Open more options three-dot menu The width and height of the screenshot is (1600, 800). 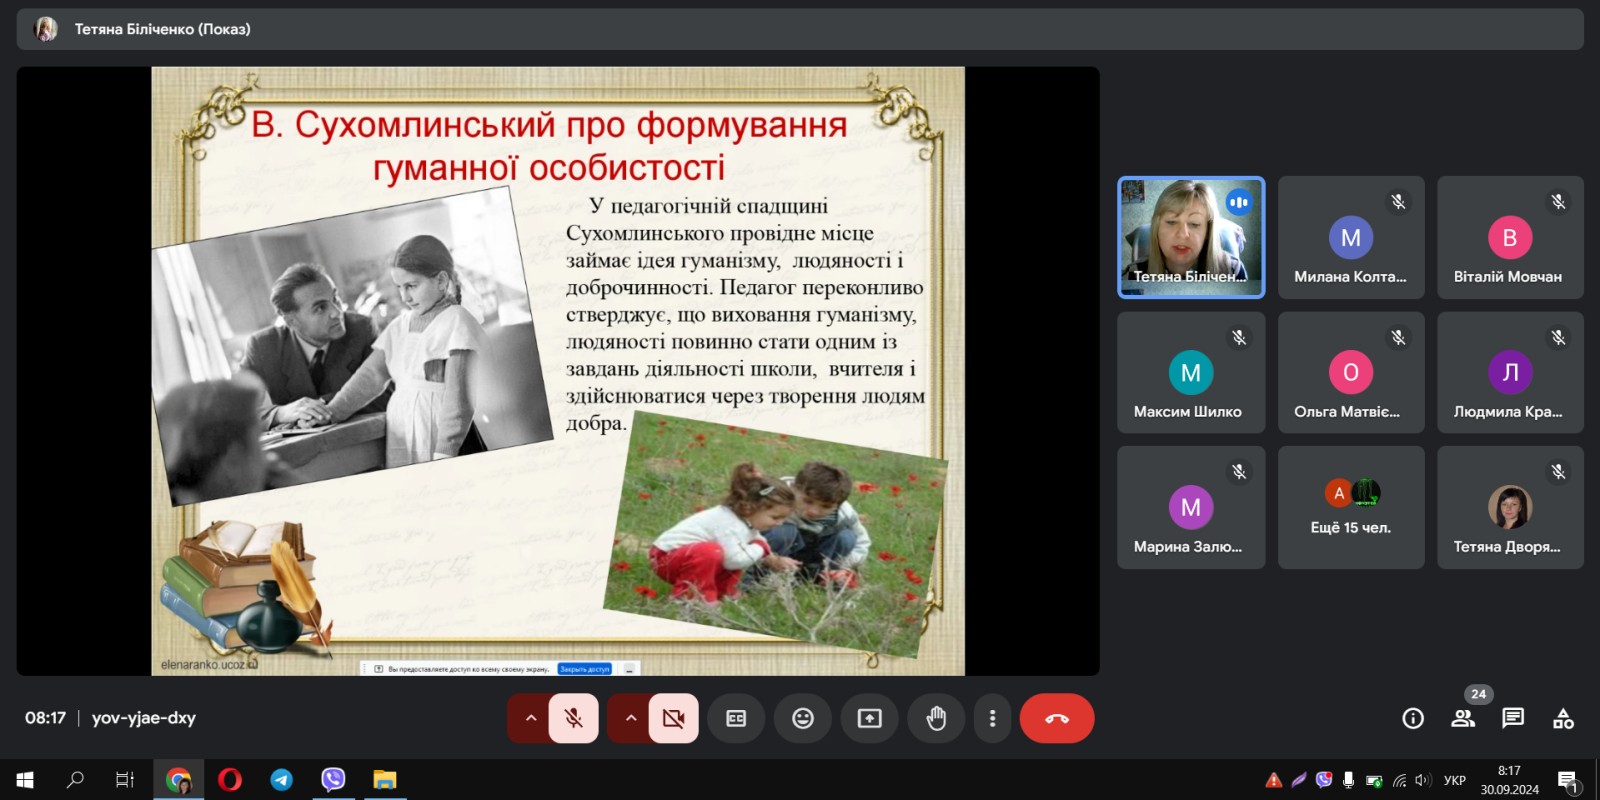coord(992,718)
